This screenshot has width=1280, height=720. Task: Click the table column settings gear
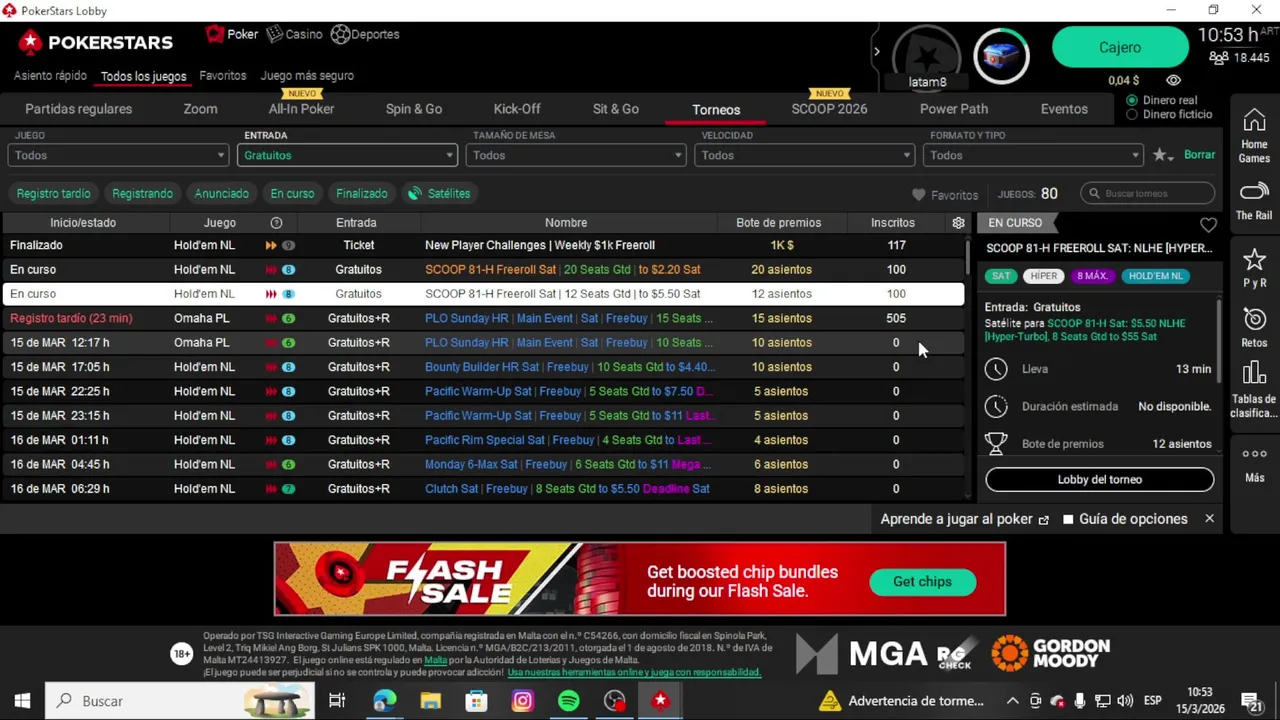[958, 223]
